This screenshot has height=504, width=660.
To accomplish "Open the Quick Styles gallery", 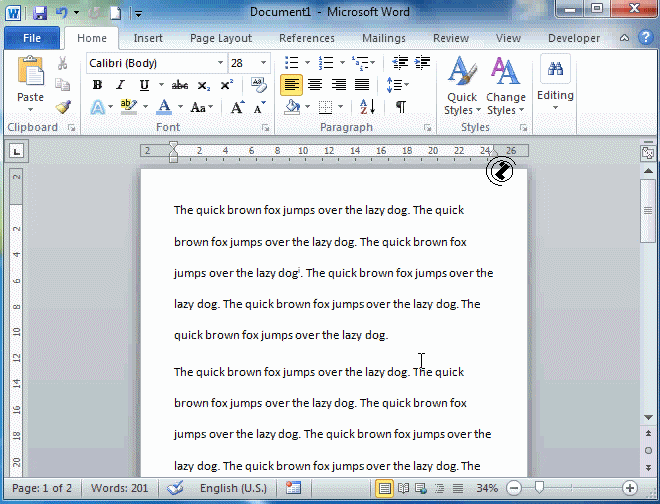I will pos(461,86).
